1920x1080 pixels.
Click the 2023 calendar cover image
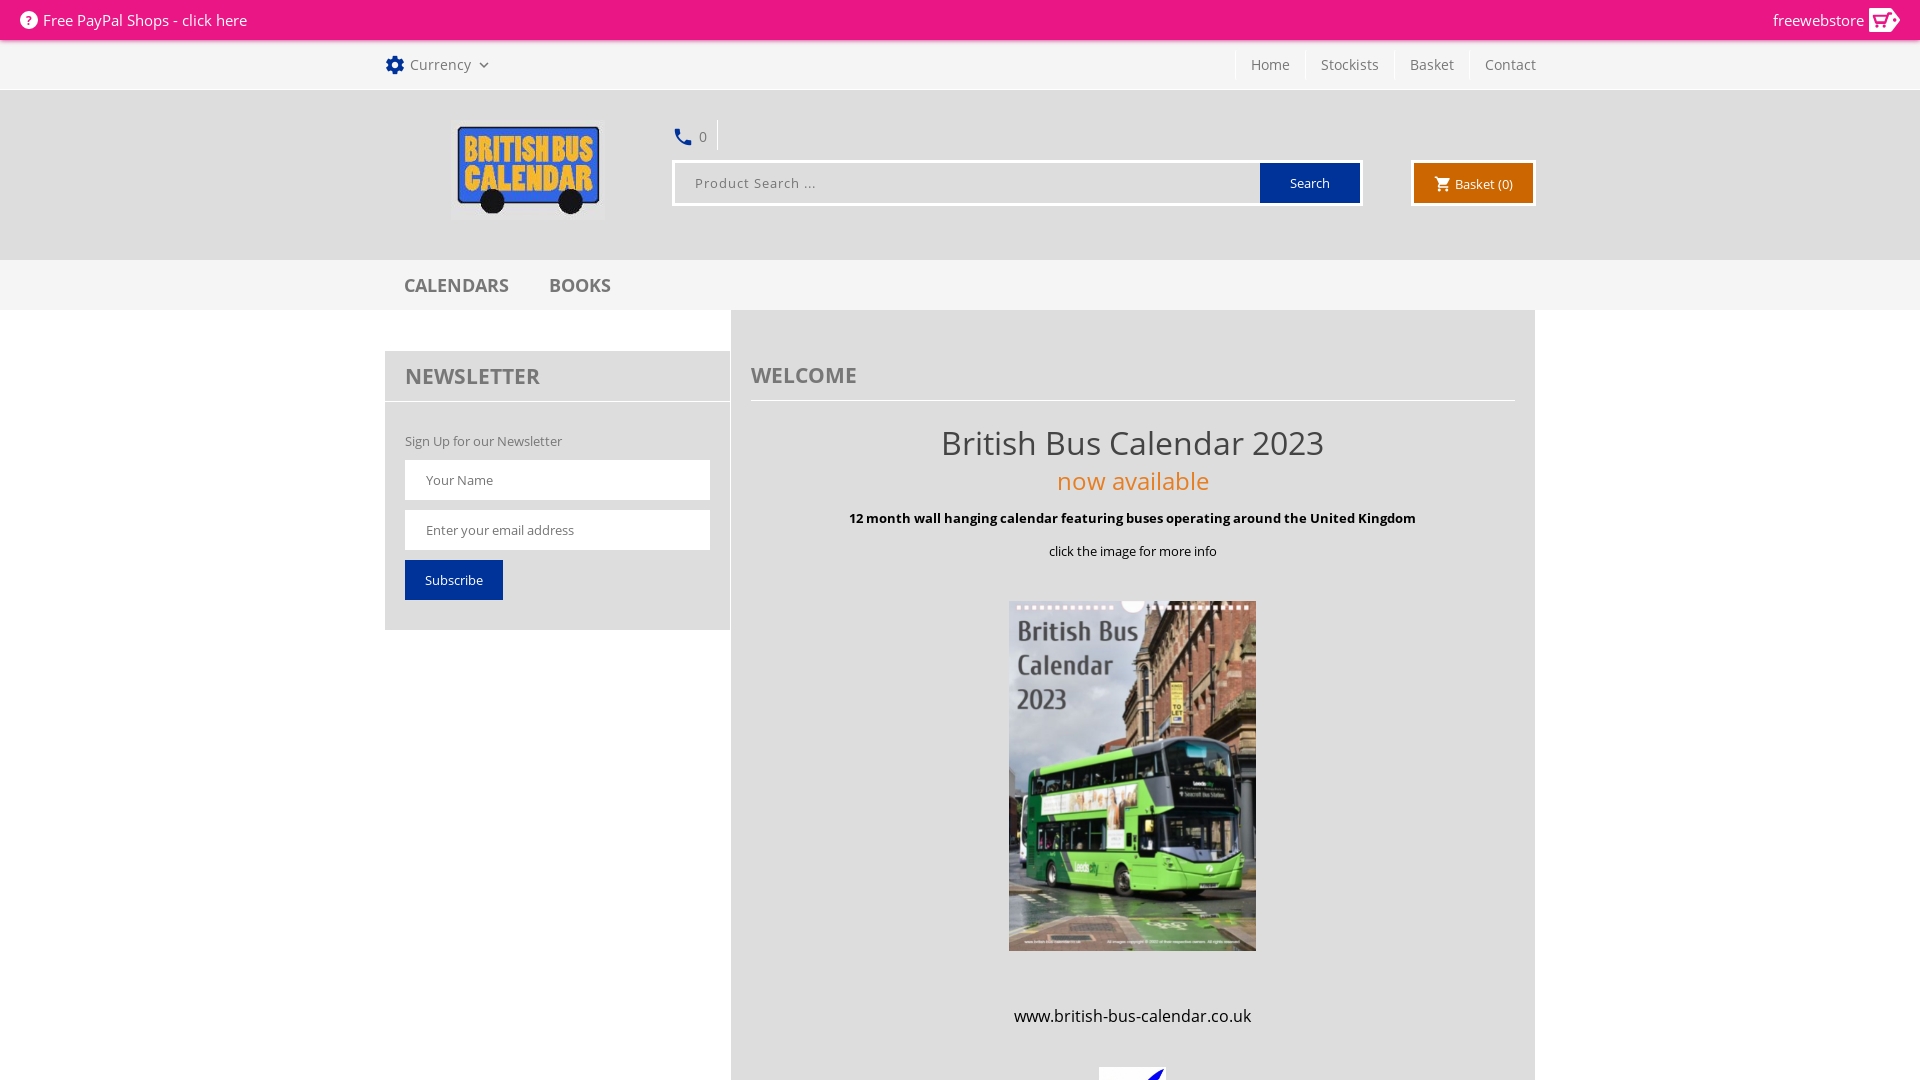(1132, 775)
